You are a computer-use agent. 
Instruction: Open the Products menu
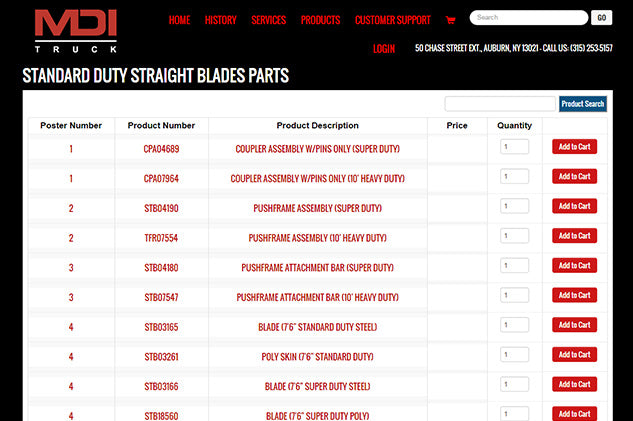321,20
